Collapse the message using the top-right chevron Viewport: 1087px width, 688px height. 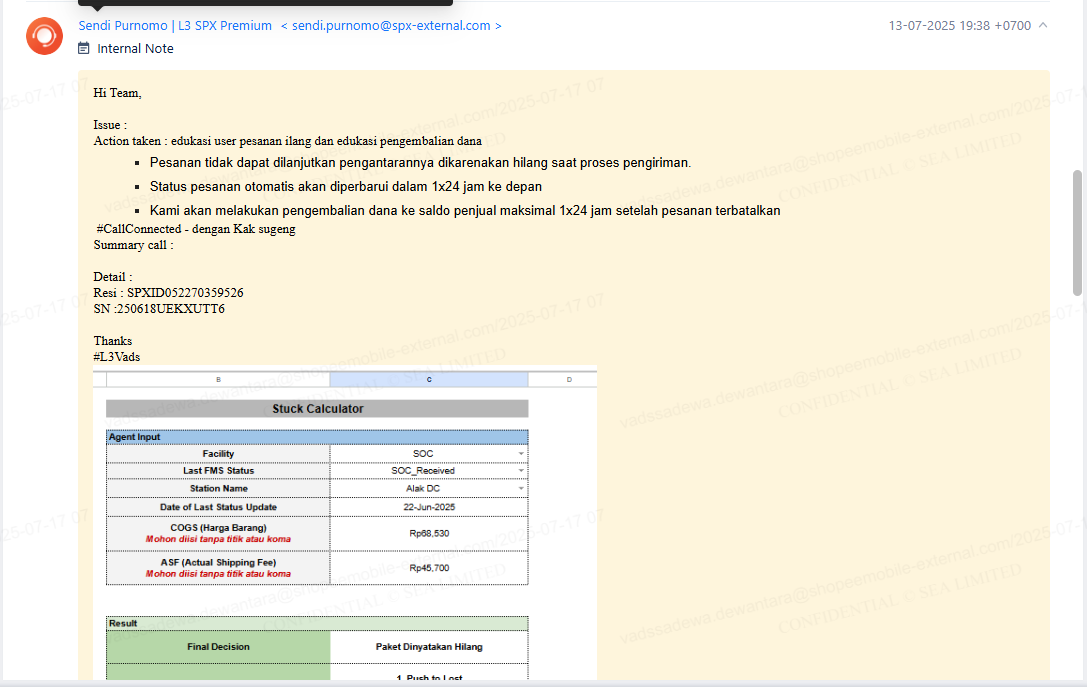pyautogui.click(x=1043, y=26)
